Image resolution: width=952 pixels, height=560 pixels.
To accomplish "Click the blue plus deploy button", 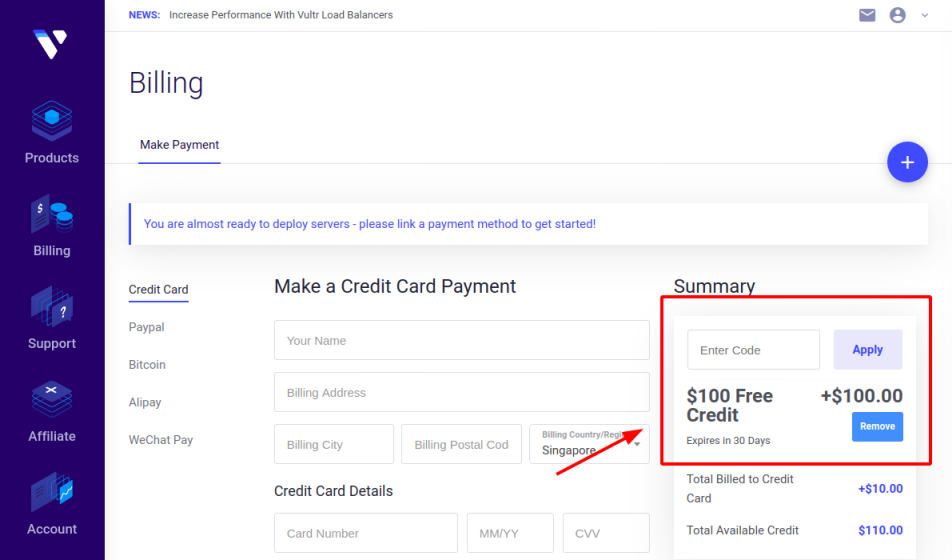I will click(x=907, y=162).
